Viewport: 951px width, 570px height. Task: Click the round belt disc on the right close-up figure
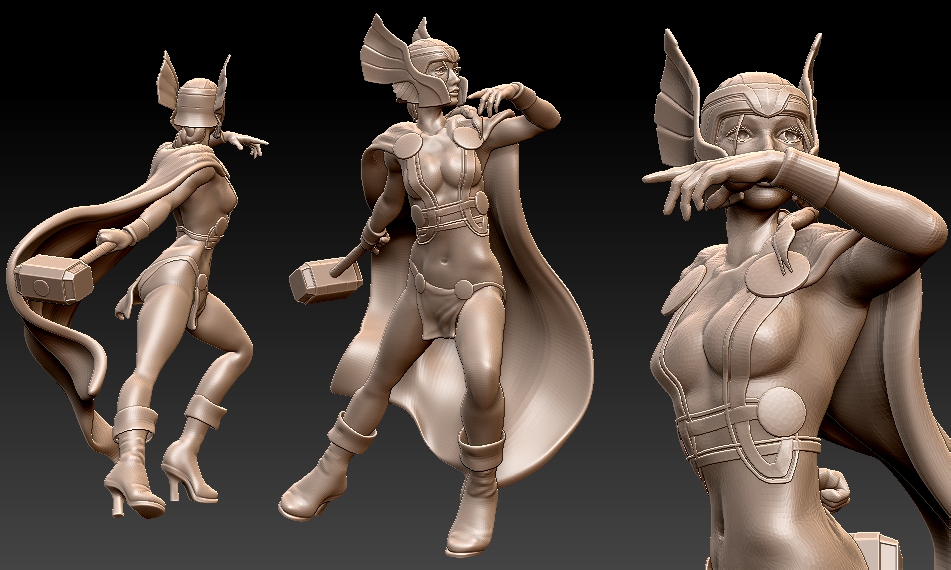(781, 411)
